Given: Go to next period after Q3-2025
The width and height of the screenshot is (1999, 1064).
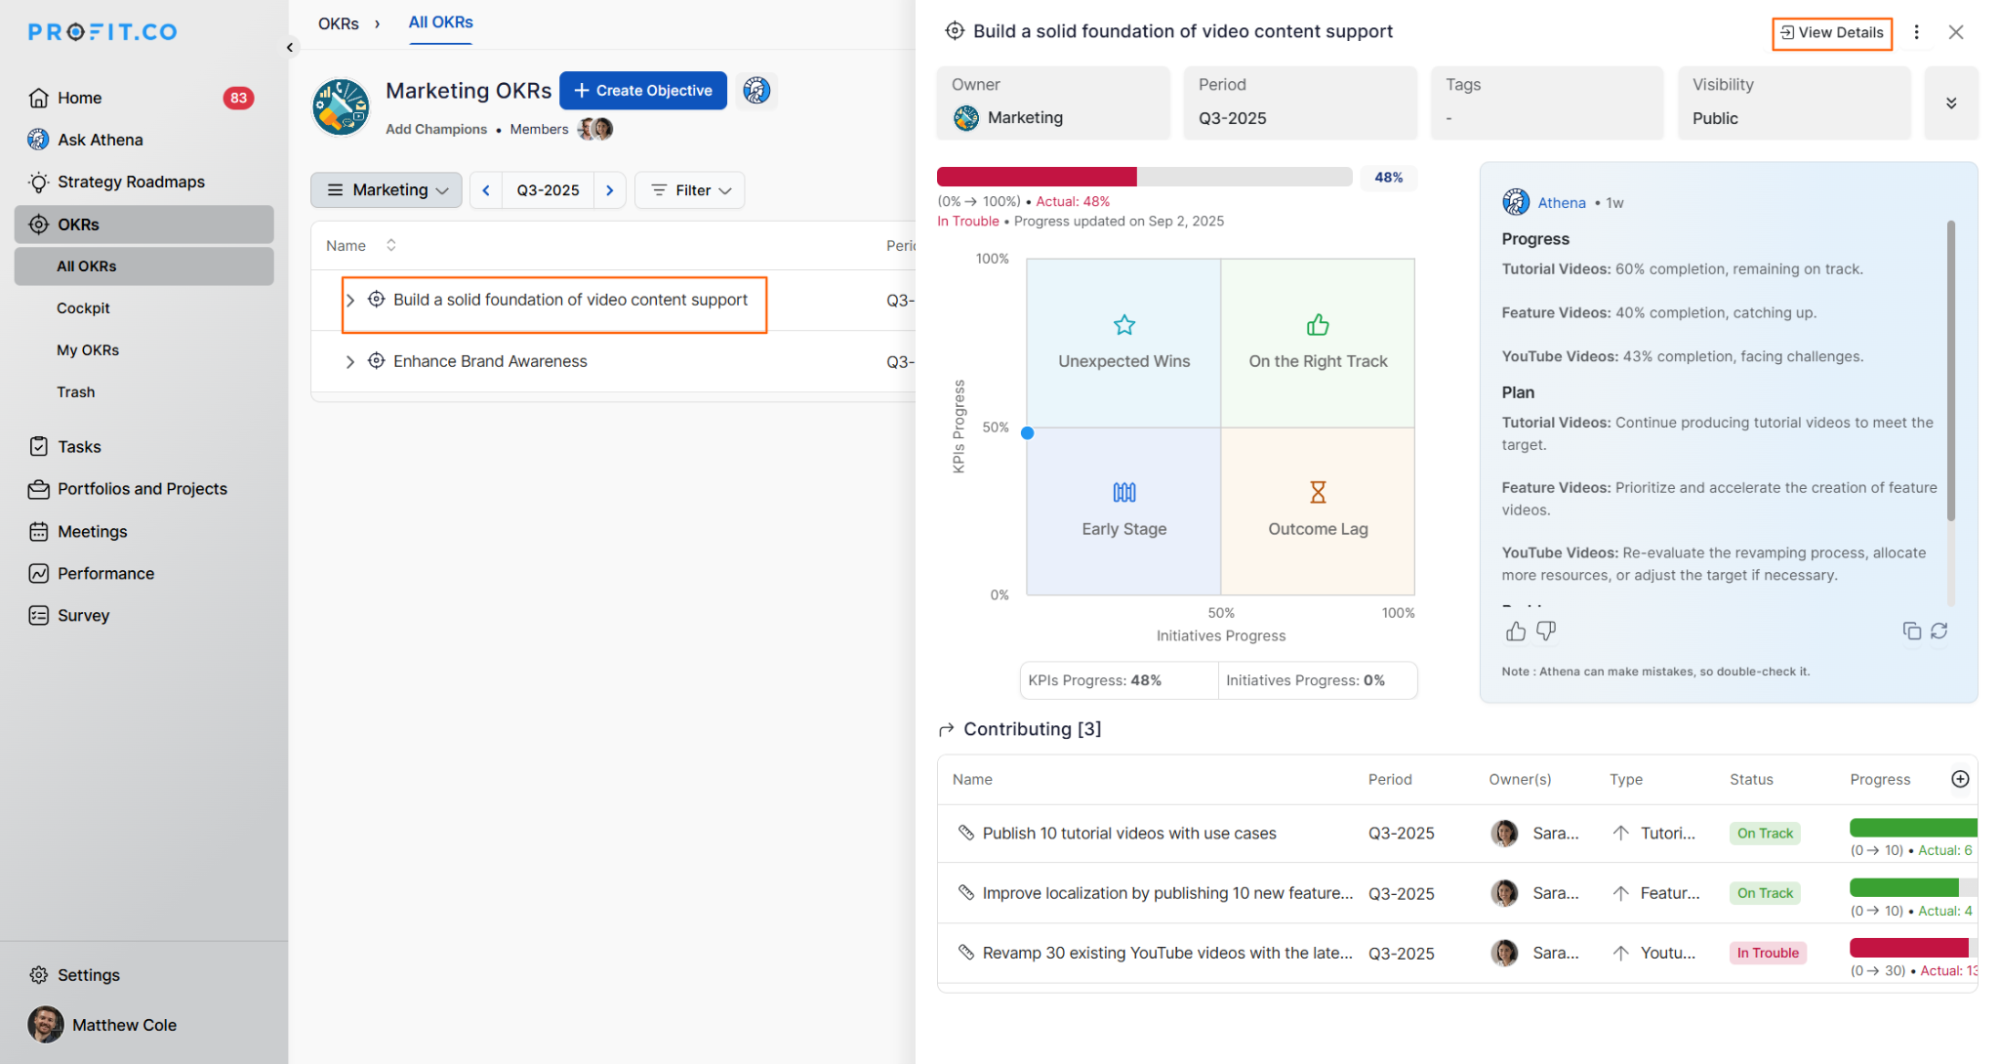Looking at the screenshot, I should tap(610, 190).
